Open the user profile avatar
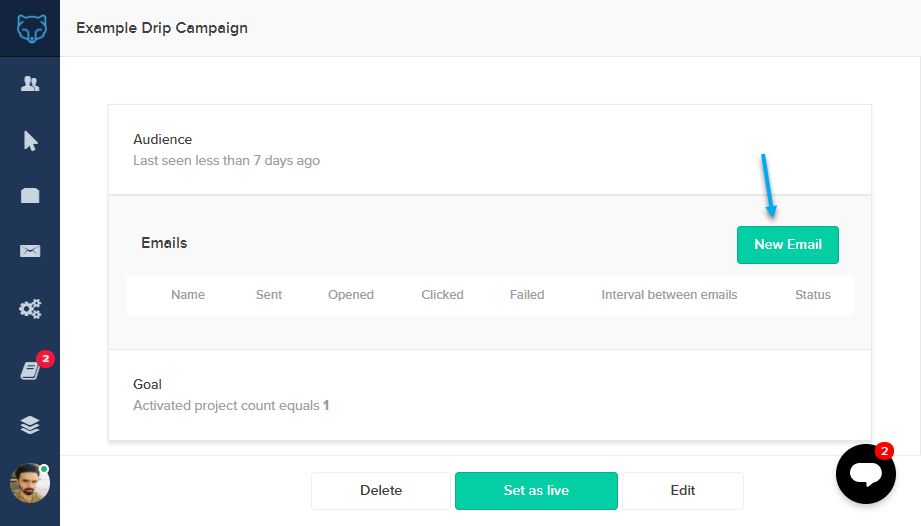The height and width of the screenshot is (526, 921). click(30, 483)
